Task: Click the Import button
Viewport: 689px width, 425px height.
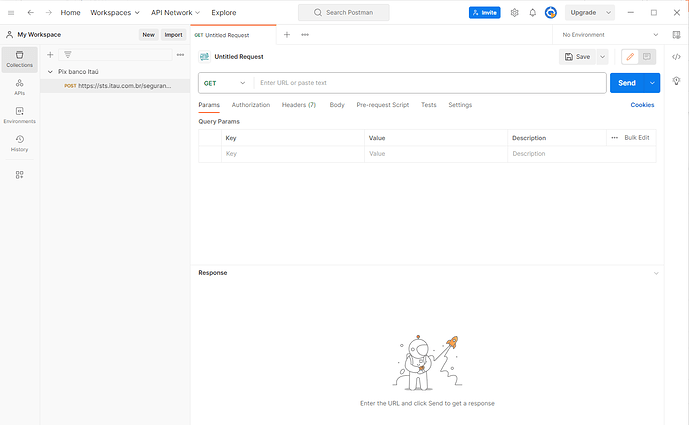Action: click(x=174, y=35)
